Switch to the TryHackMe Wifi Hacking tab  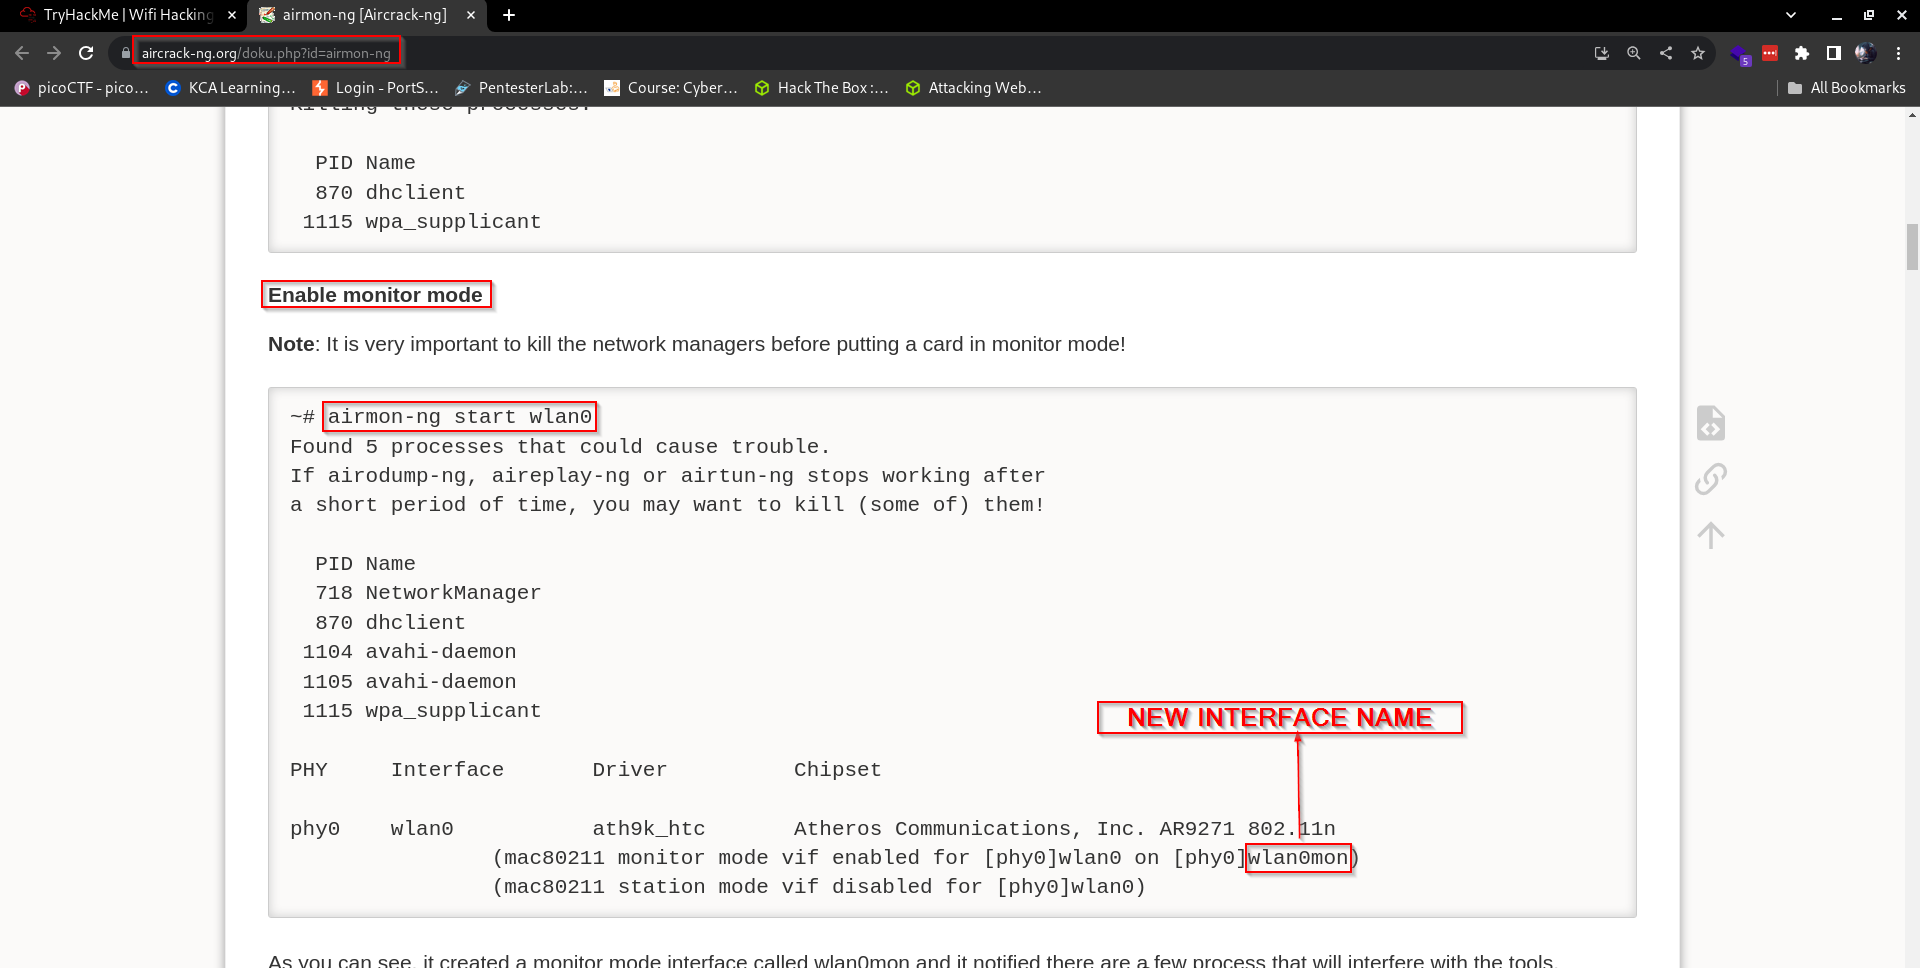point(128,15)
